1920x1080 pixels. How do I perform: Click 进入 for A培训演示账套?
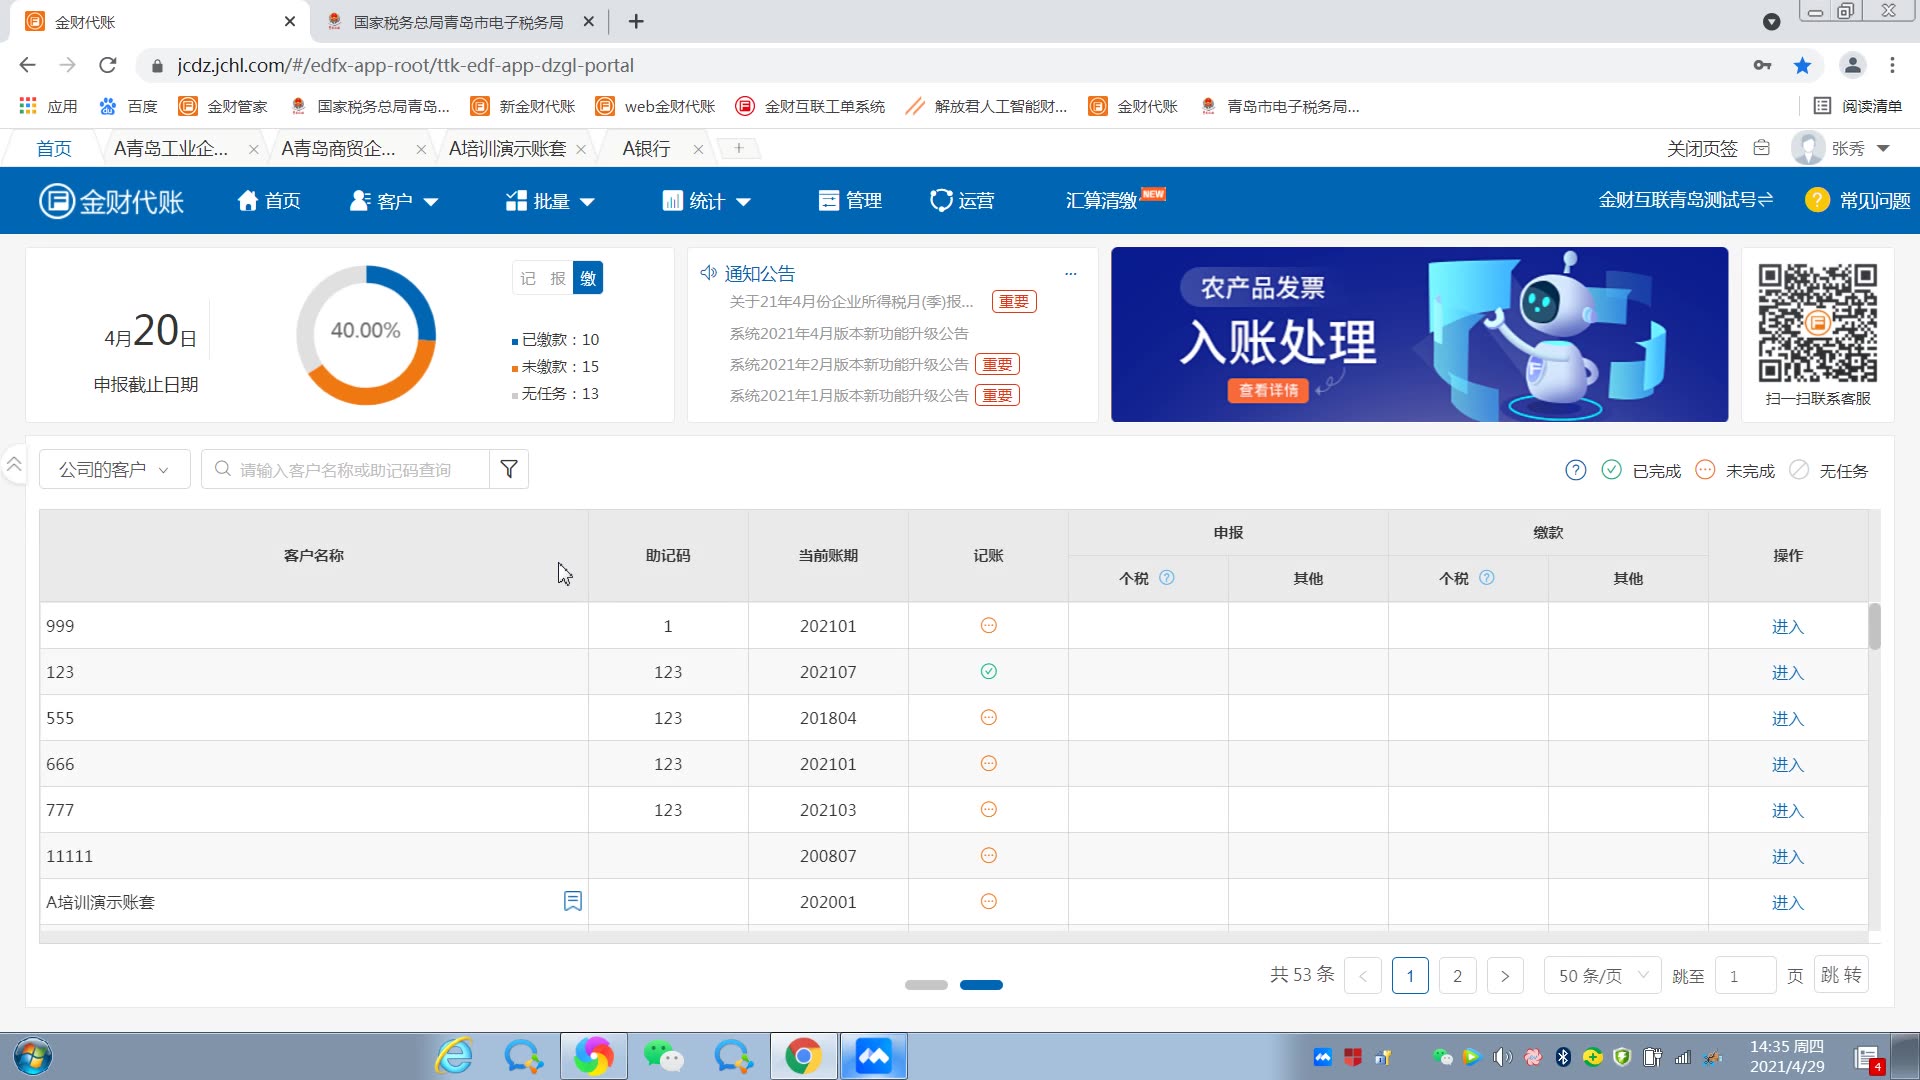pyautogui.click(x=1787, y=902)
